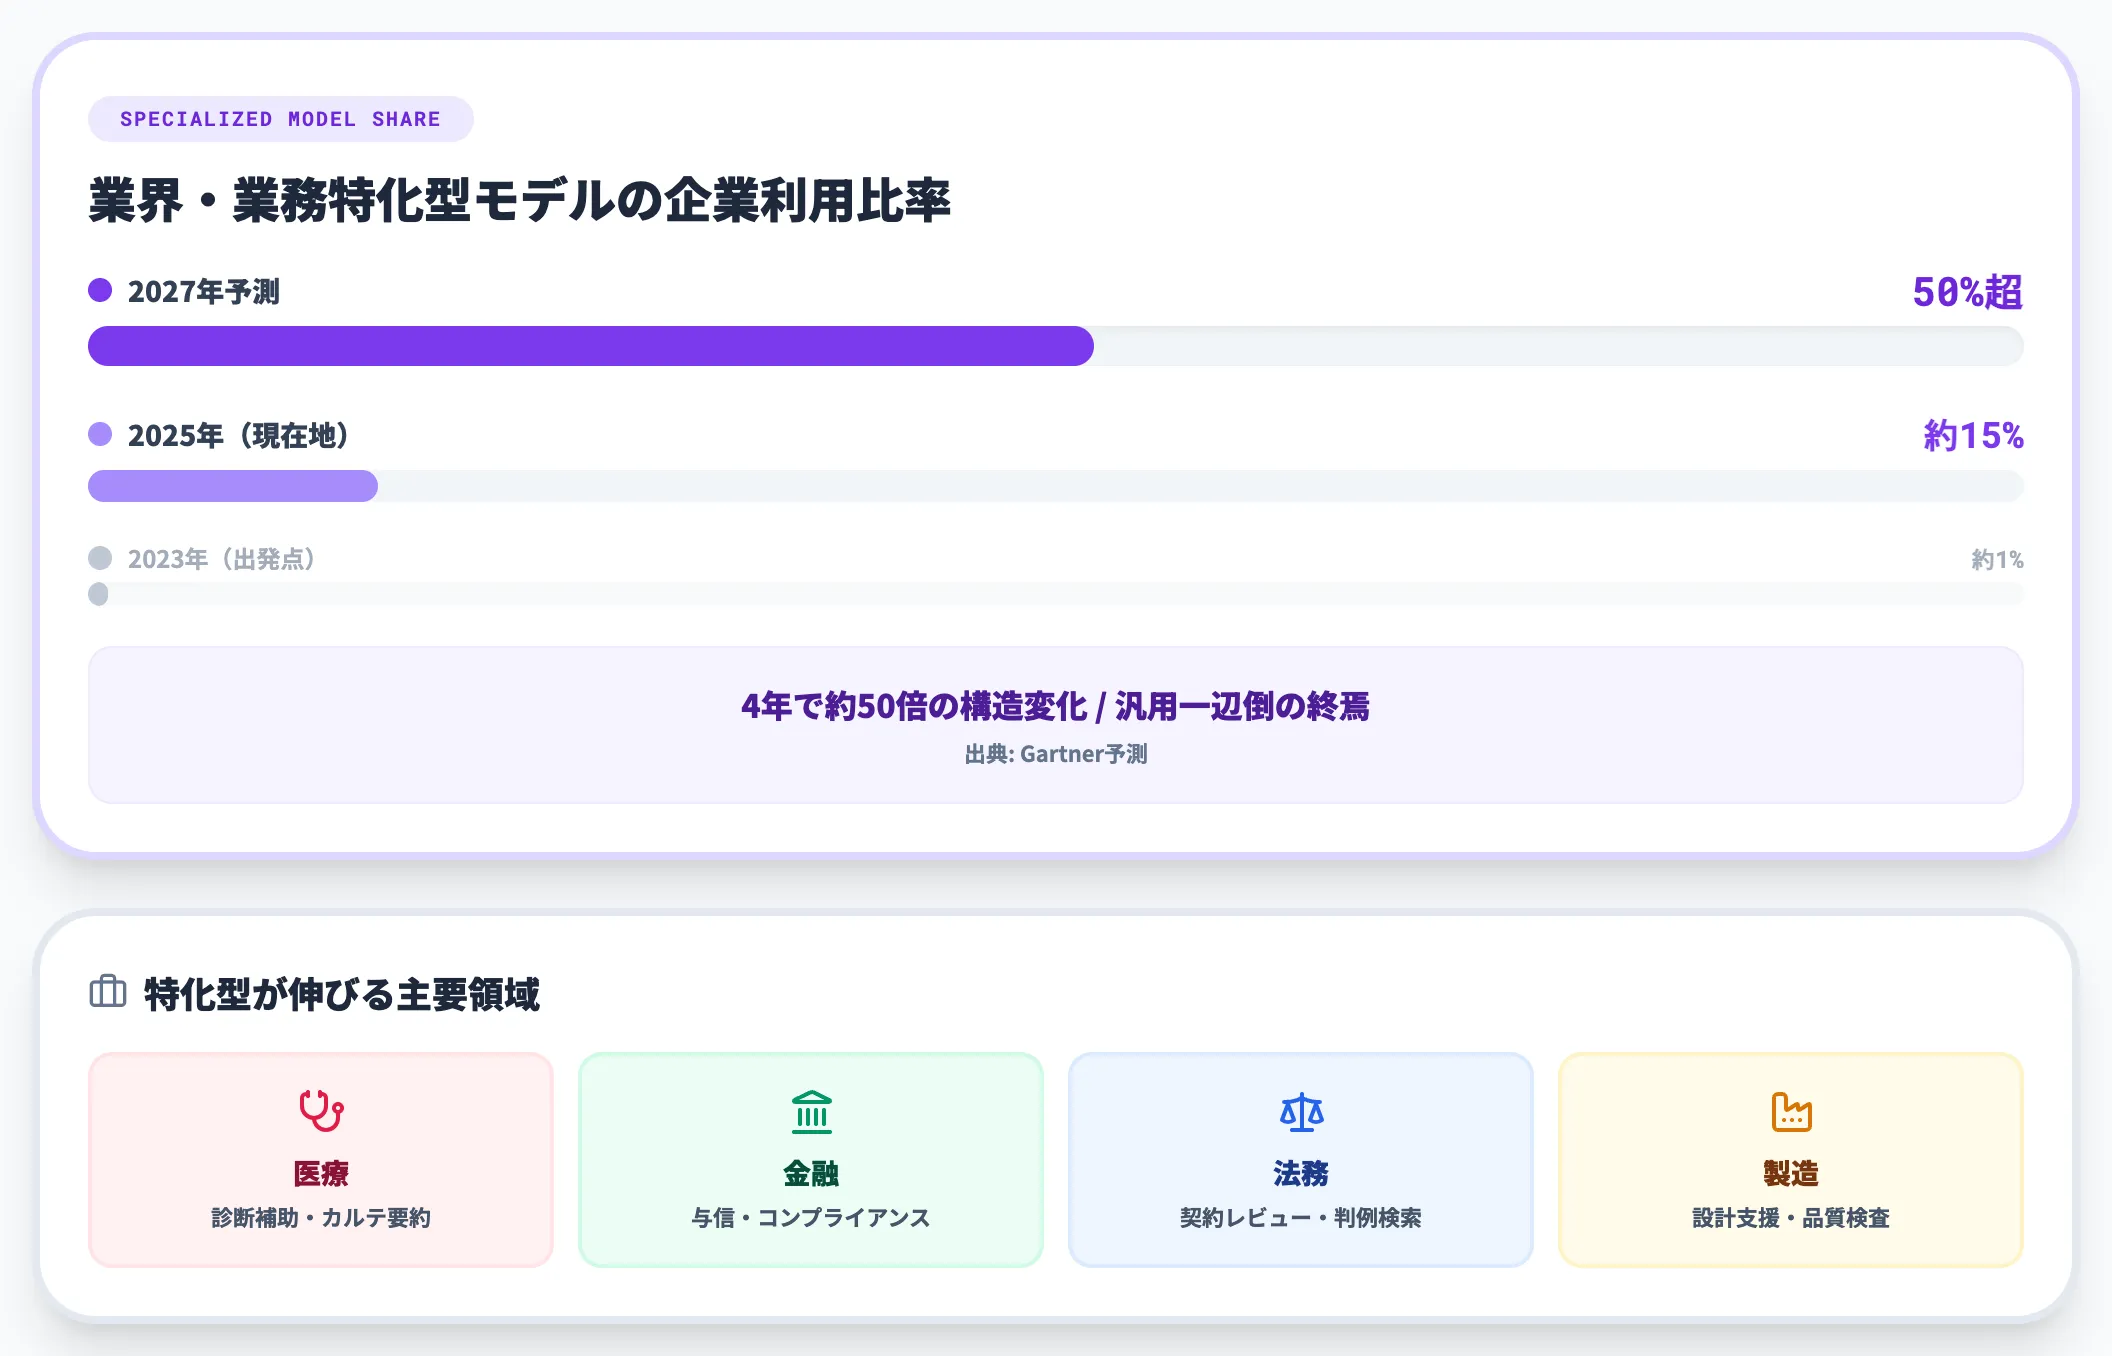Click the heading 業界・業務特化型モデルの企業利用比率
The image size is (2112, 1356).
[520, 200]
